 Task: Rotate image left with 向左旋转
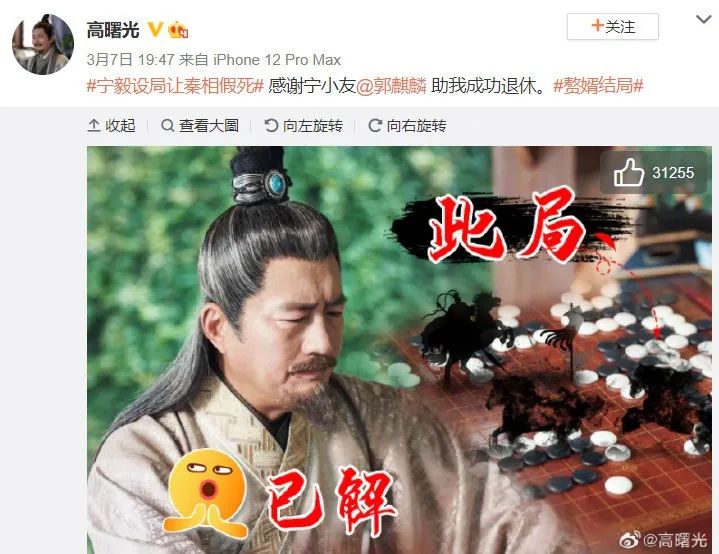tap(304, 125)
